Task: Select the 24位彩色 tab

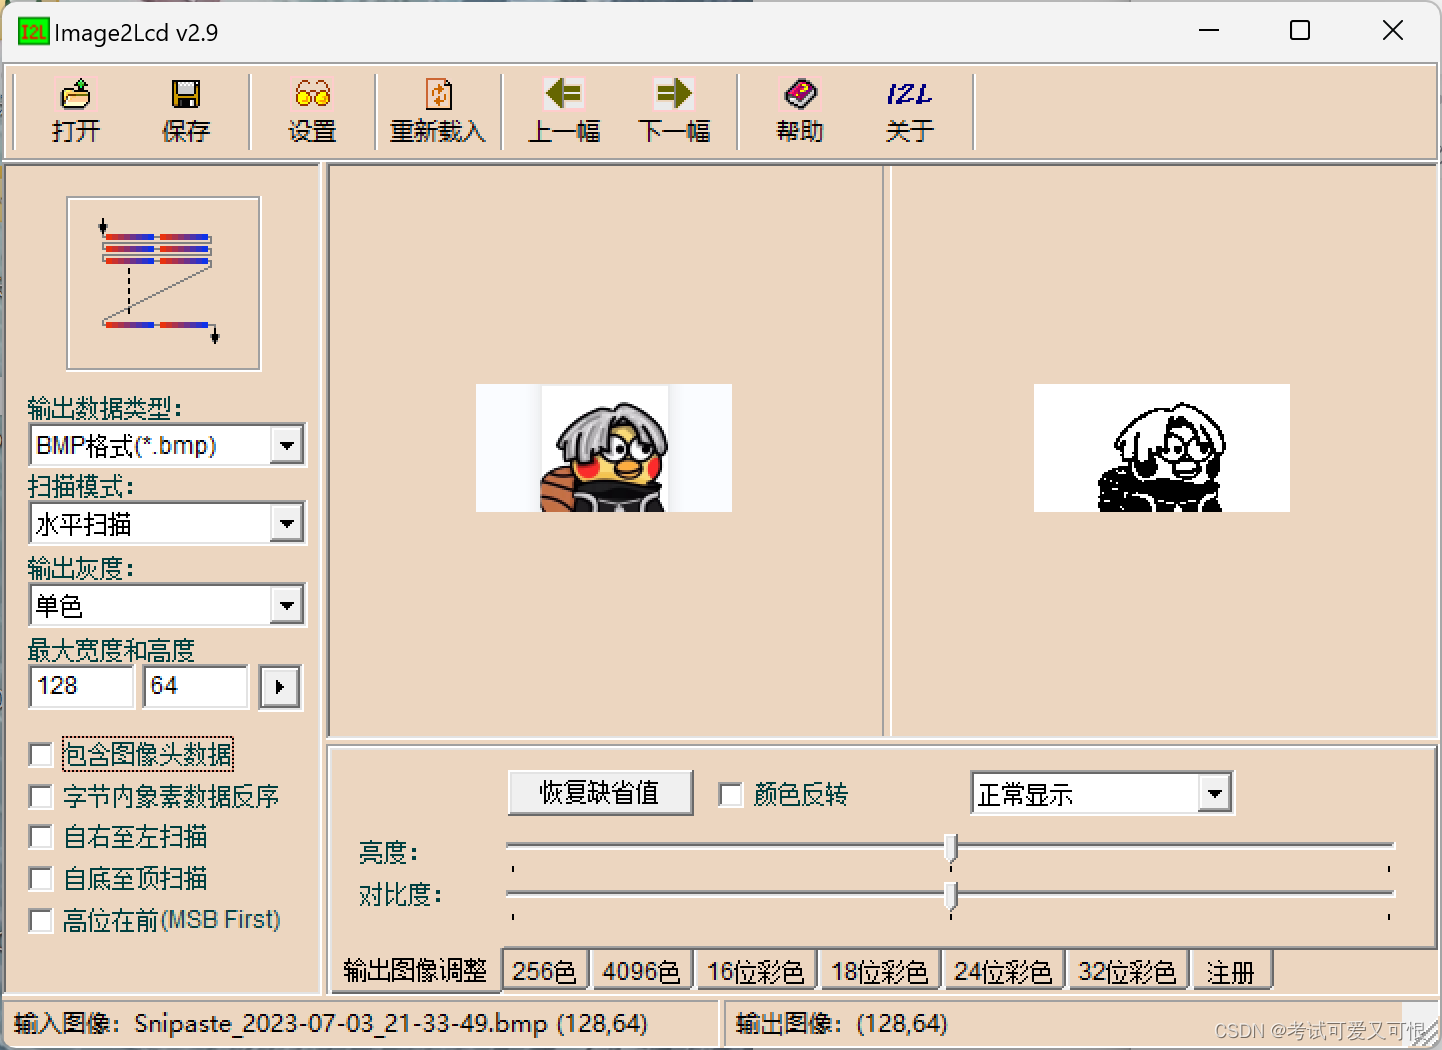Action: pyautogui.click(x=1003, y=969)
